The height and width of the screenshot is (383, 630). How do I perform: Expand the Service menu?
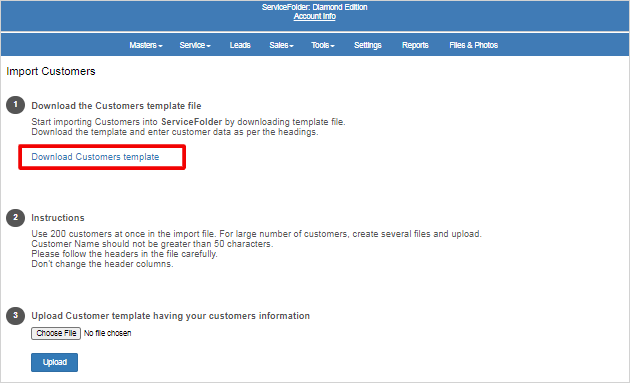point(195,45)
